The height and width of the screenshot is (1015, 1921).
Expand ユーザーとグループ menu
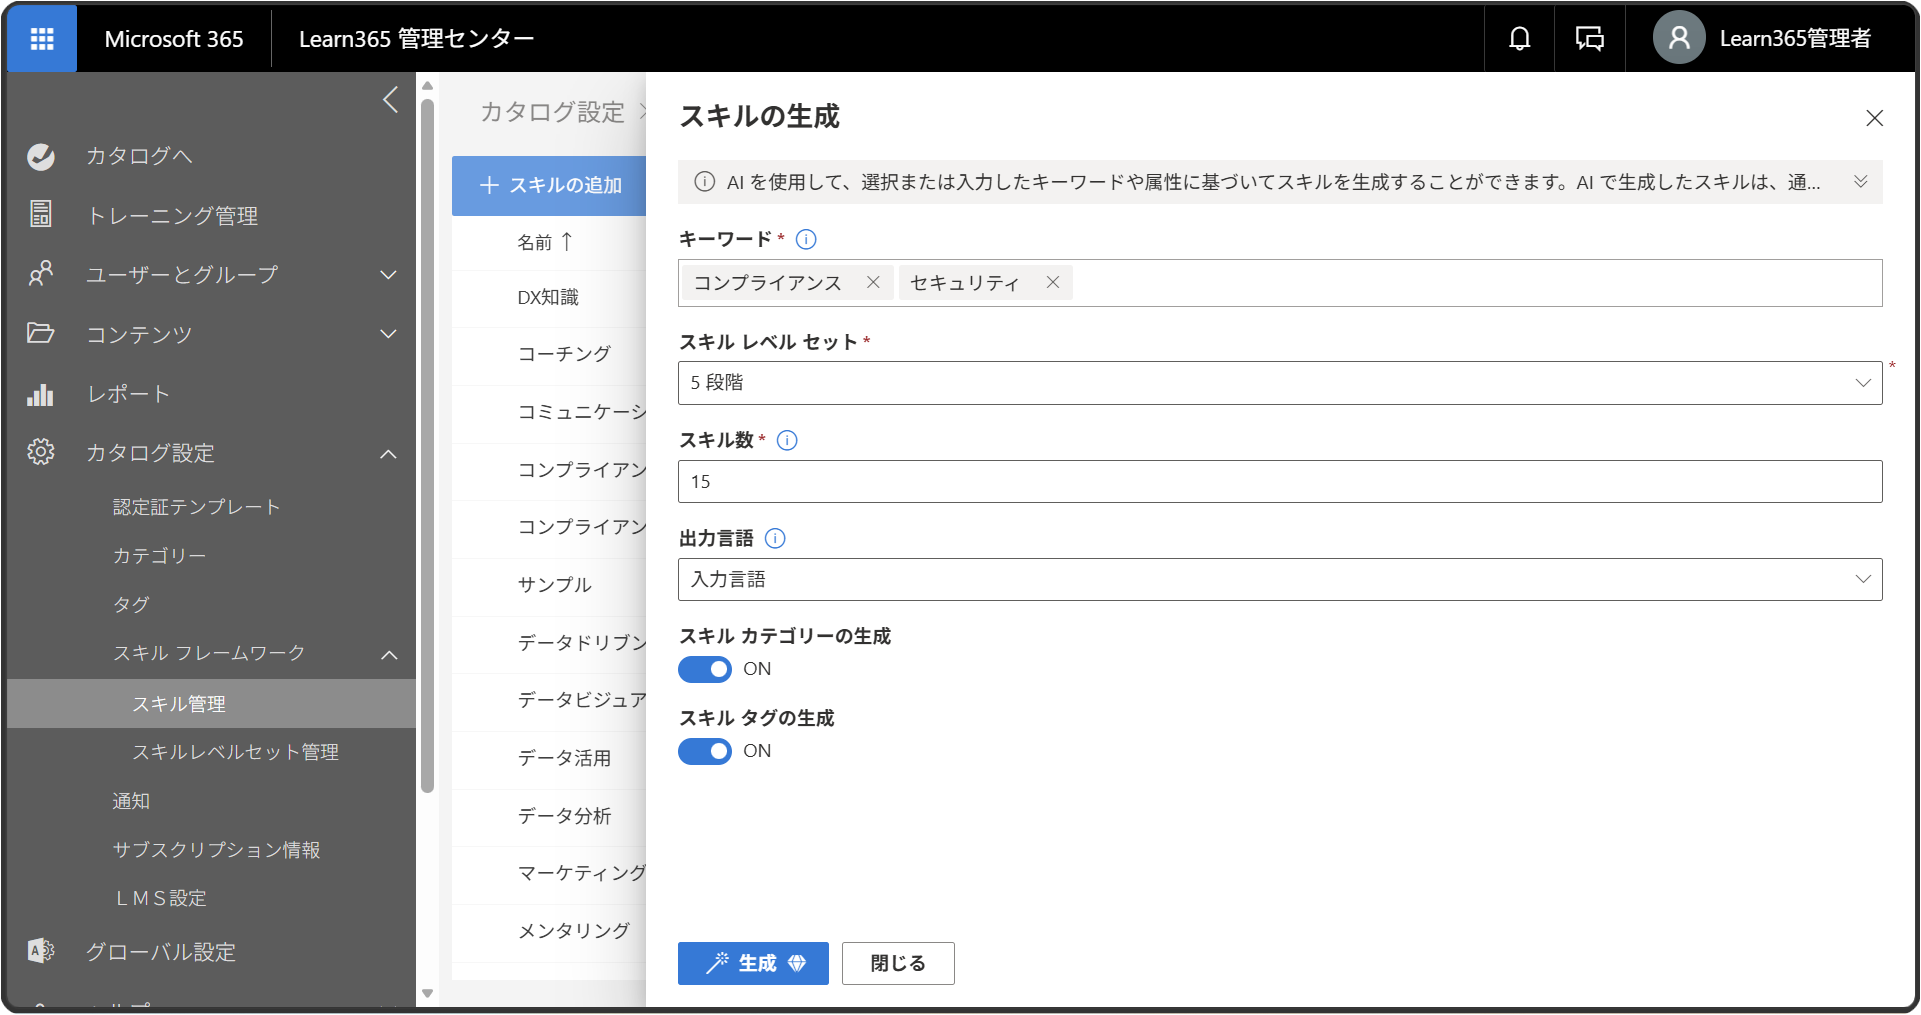tap(388, 275)
